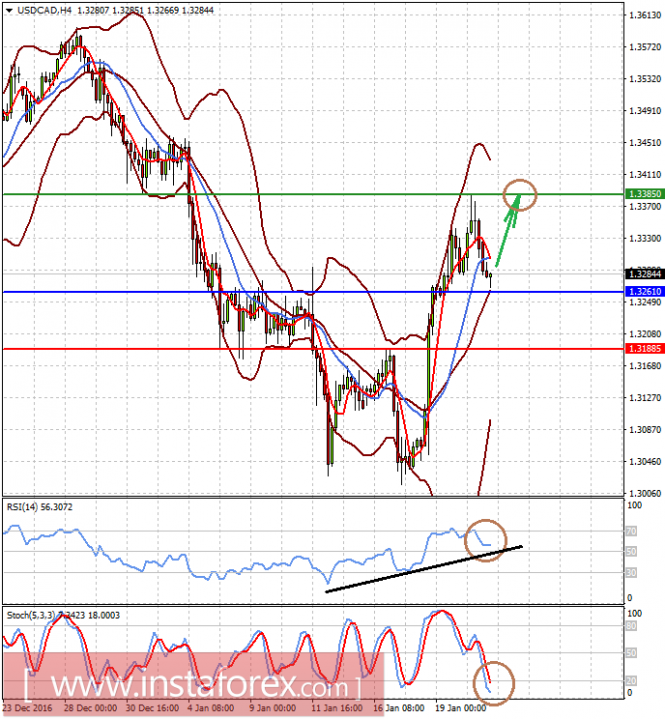Click the brown target circle near green line
The width and height of the screenshot is (665, 719).
[x=520, y=193]
